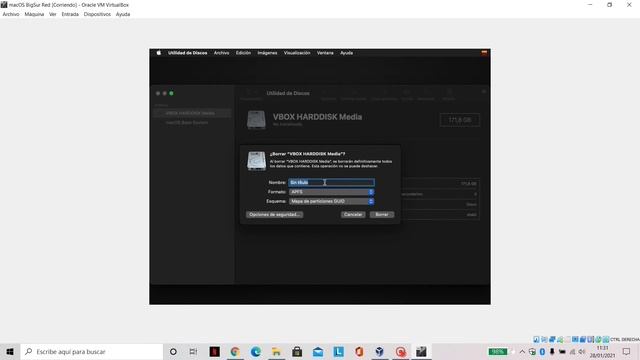Open Microsoft Office from the taskbar

[359, 351]
